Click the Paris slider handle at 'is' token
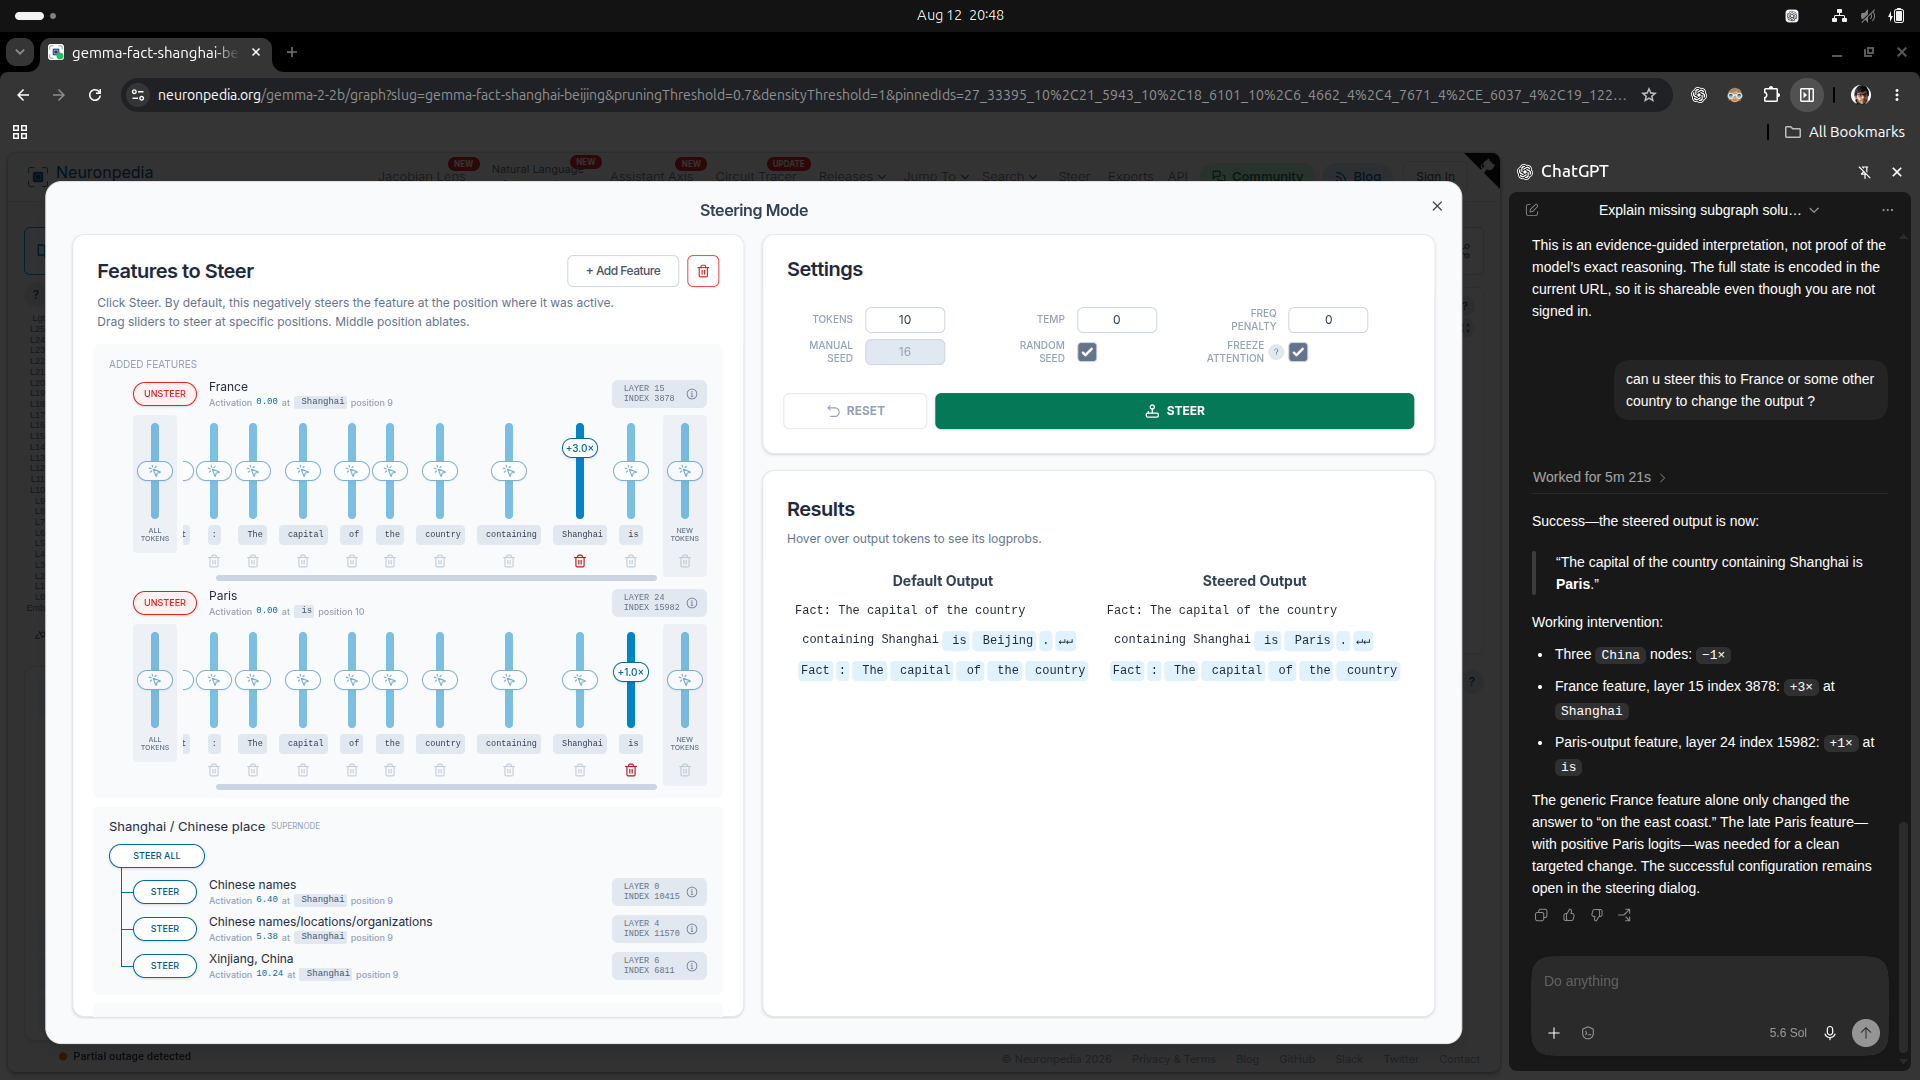 pyautogui.click(x=631, y=672)
